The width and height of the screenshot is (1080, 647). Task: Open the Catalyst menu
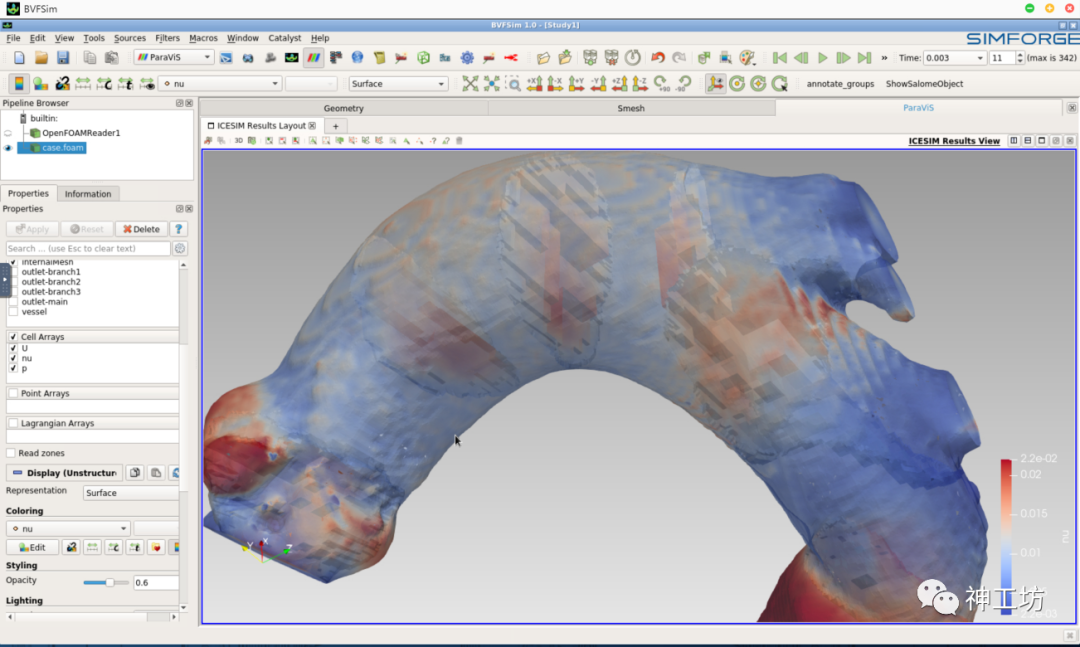click(284, 39)
